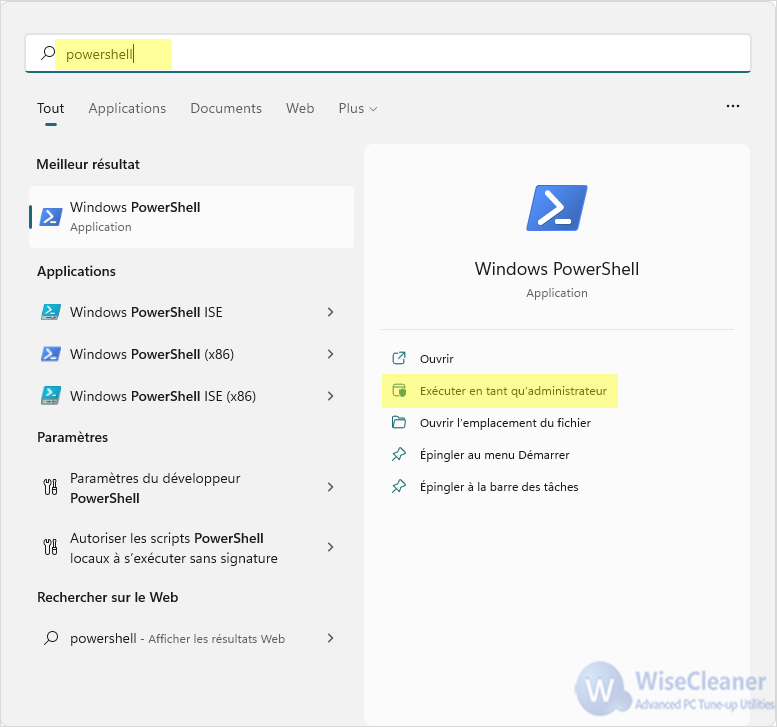The height and width of the screenshot is (727, 777).
Task: Expand powershell web results chevron
Action: [331, 638]
